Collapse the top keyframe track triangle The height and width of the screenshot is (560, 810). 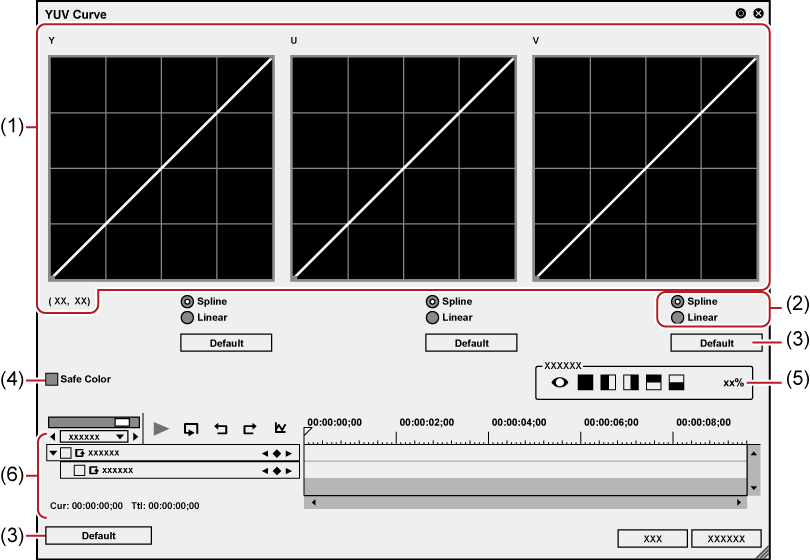click(53, 453)
